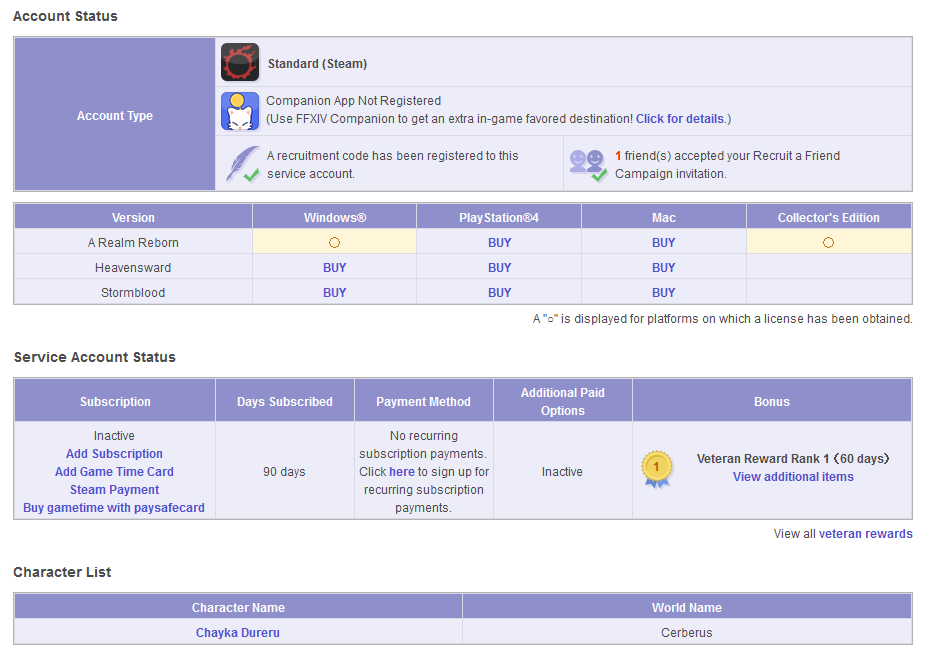The image size is (925, 654).
Task: Buy A Realm Reborn for PlayStation 4
Action: [499, 242]
